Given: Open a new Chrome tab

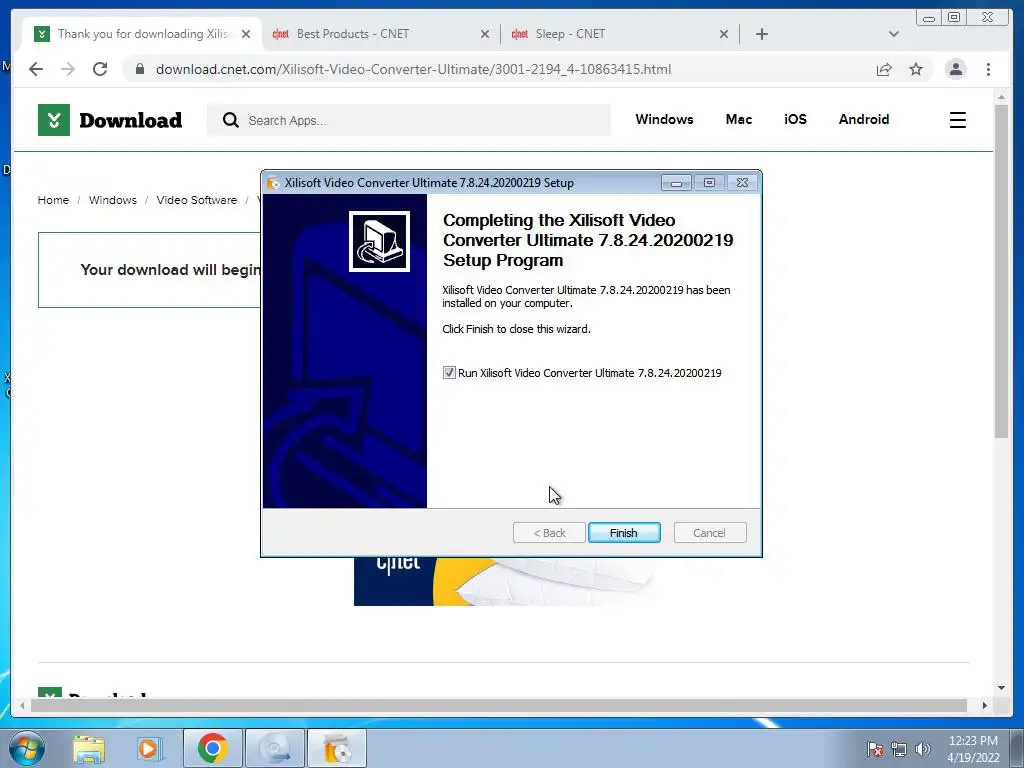Looking at the screenshot, I should click(761, 34).
